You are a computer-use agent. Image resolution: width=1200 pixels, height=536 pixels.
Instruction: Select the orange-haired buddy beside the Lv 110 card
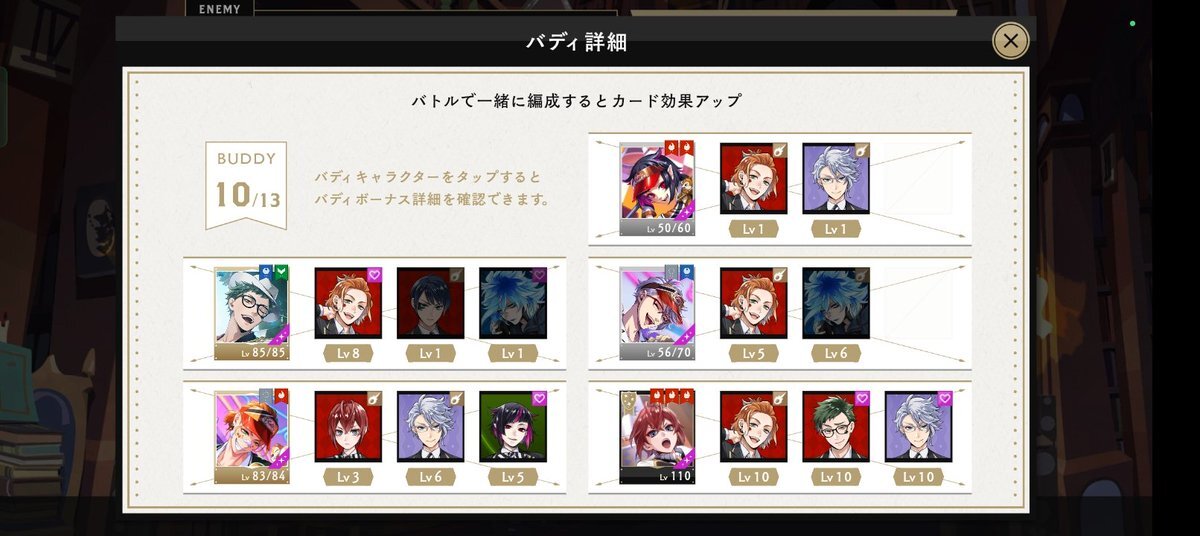point(754,426)
